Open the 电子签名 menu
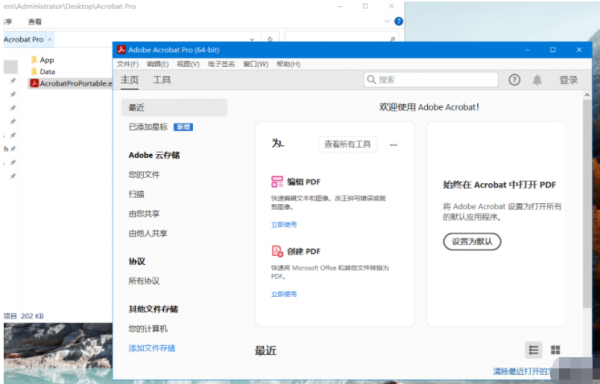 [221, 64]
